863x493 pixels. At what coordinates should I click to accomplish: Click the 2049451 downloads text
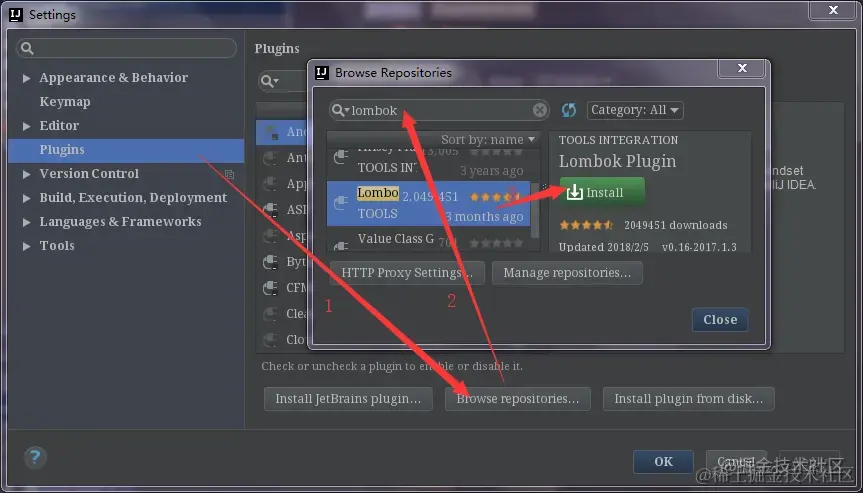click(x=675, y=225)
